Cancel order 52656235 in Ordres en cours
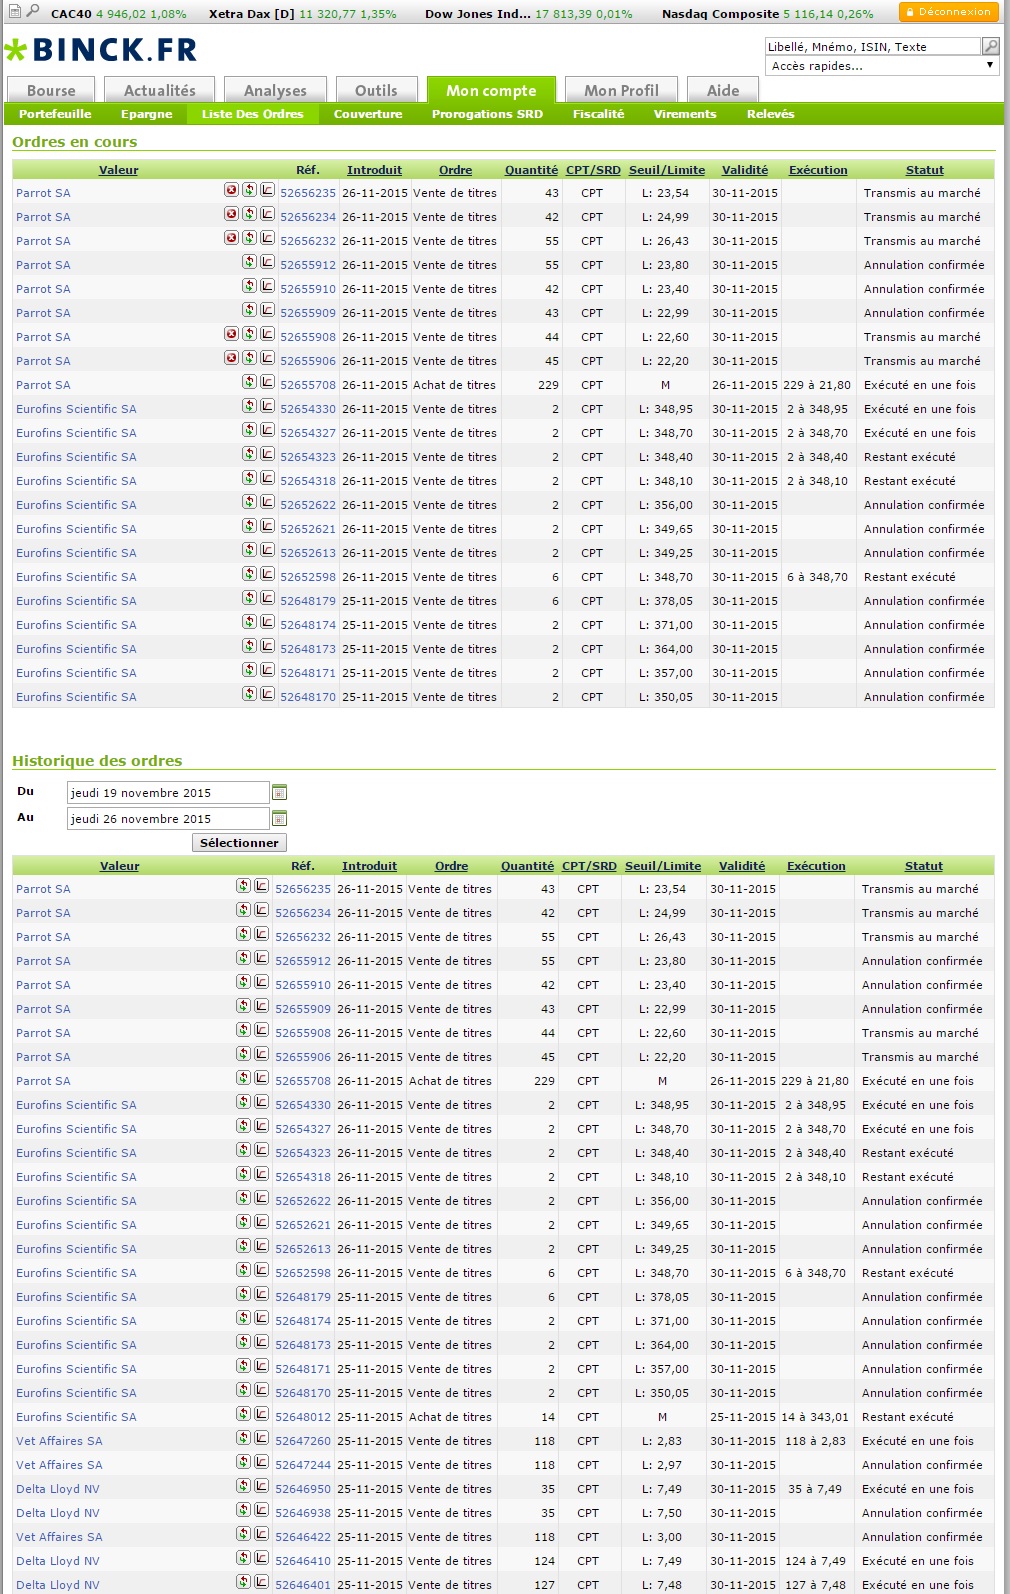Screen dimensions: 1010x1594 tap(231, 190)
